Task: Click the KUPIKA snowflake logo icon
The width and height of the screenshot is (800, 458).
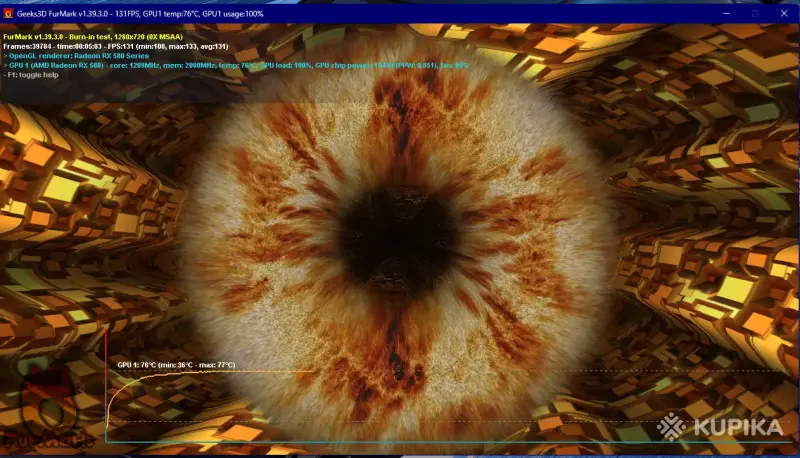Action: click(671, 427)
